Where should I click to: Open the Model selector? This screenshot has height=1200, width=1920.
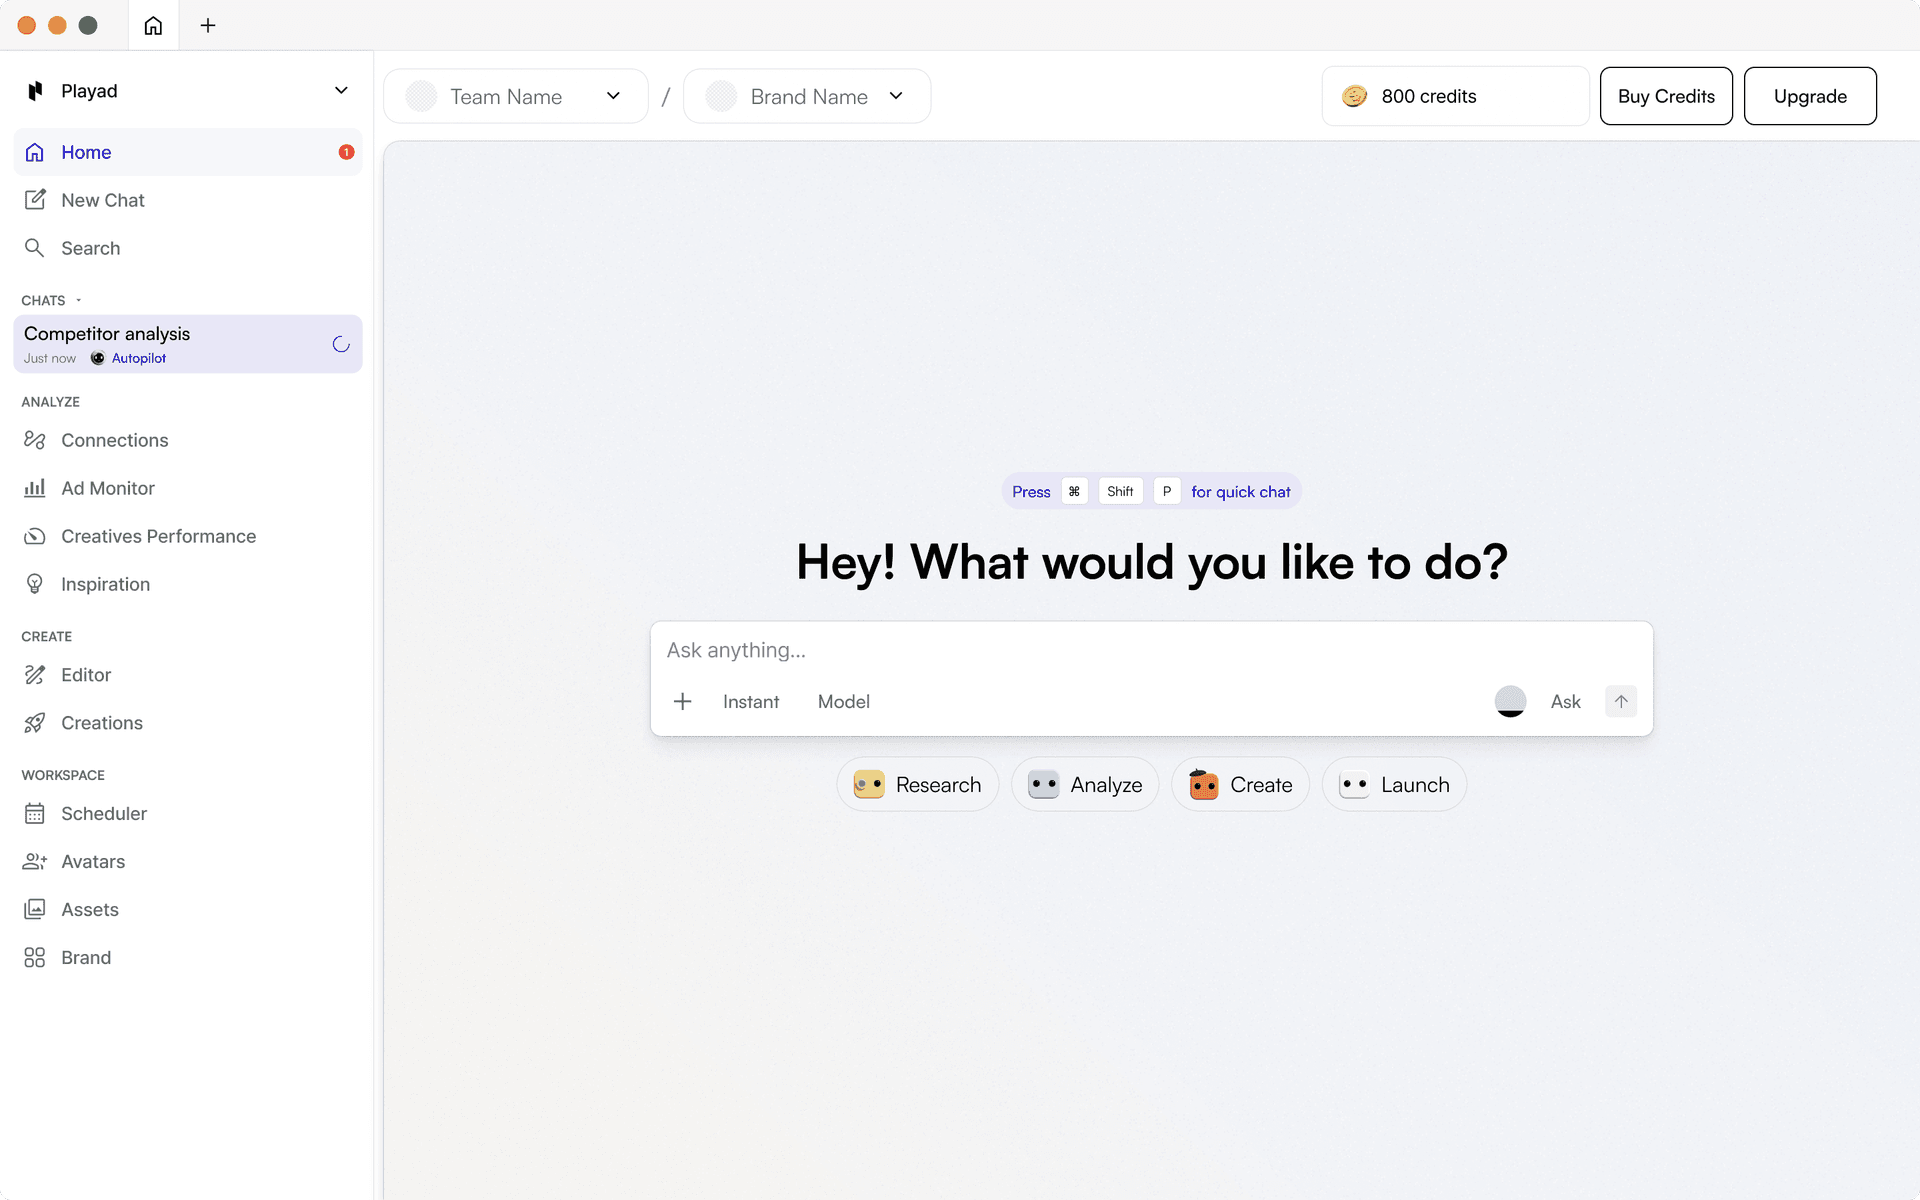click(844, 702)
